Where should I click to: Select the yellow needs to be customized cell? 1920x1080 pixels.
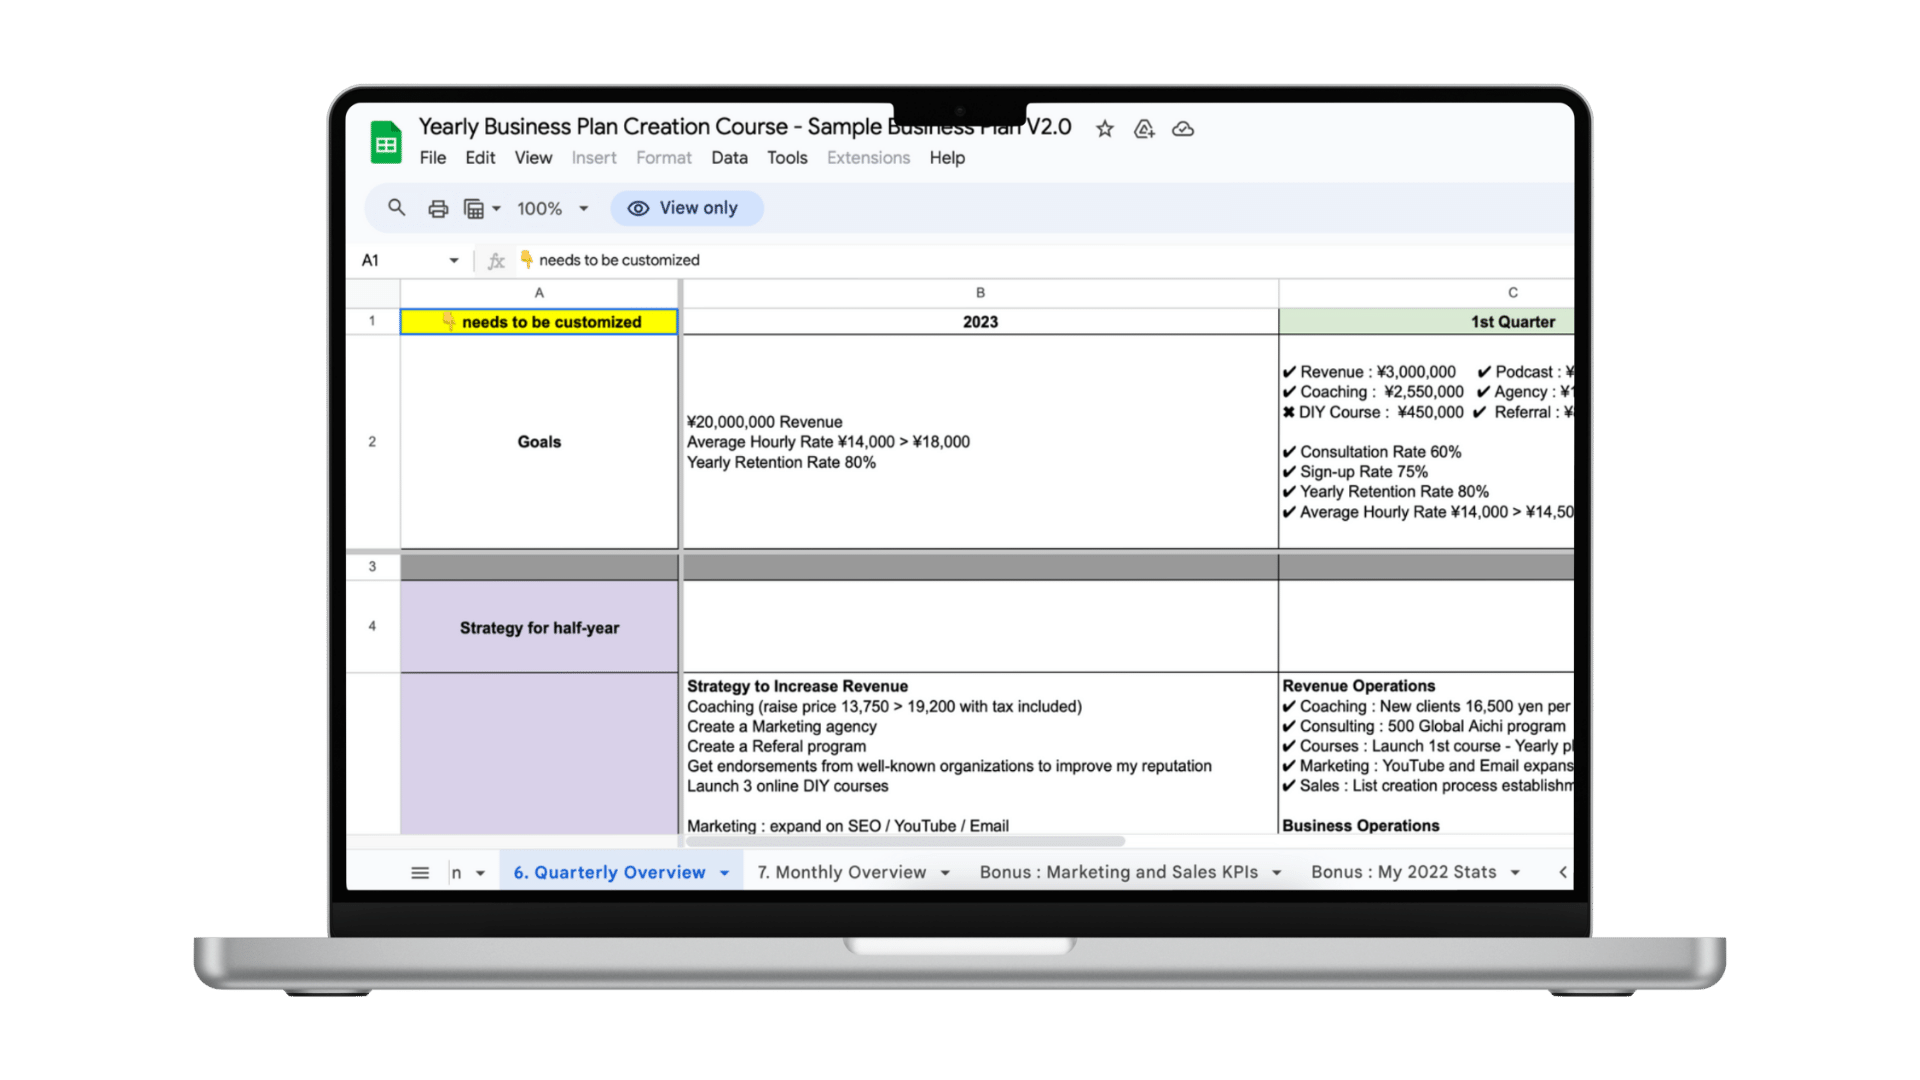[x=539, y=322]
